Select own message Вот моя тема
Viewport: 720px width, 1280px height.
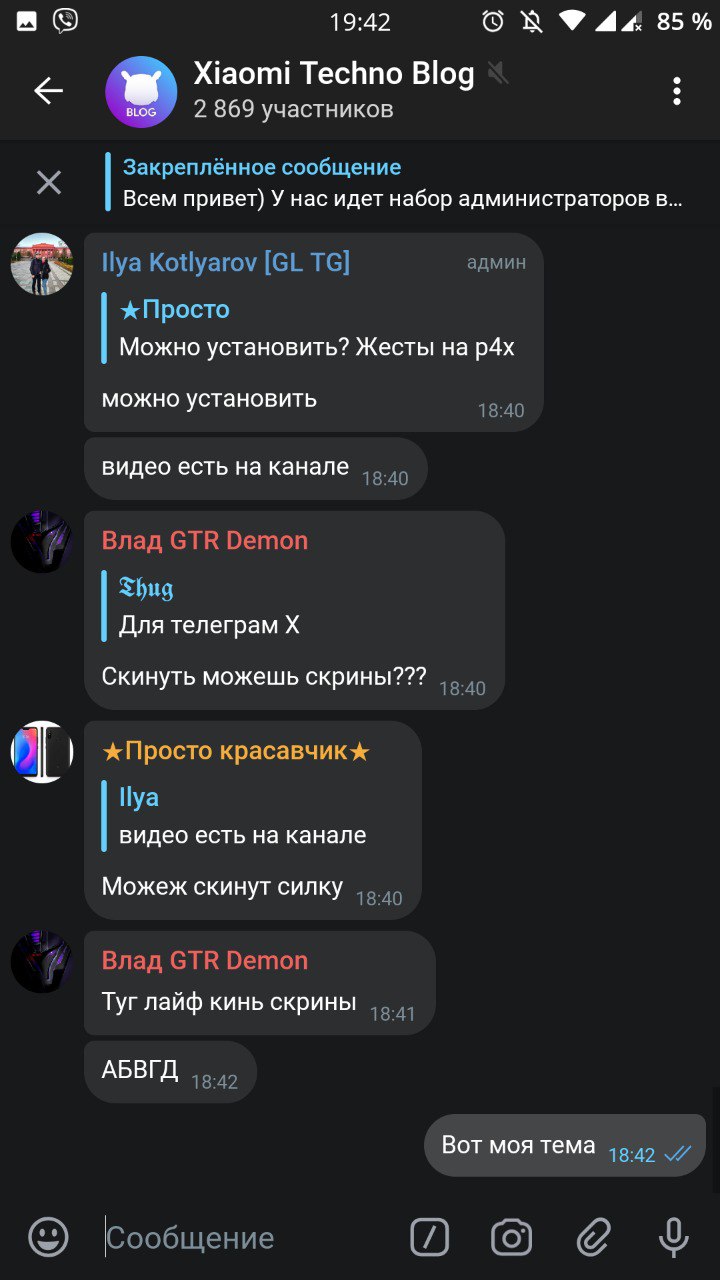[x=565, y=1145]
